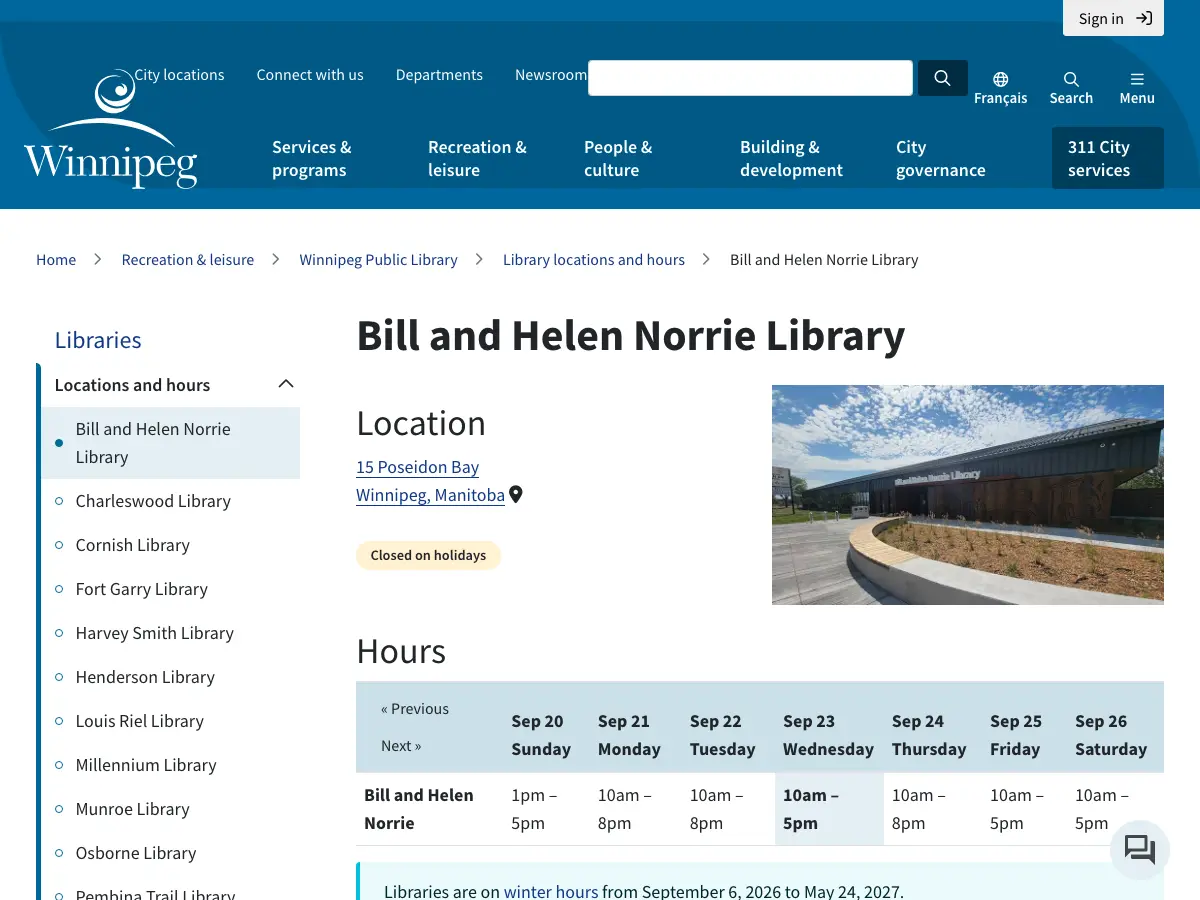Select Cornish Library in sidebar

pyautogui.click(x=133, y=545)
